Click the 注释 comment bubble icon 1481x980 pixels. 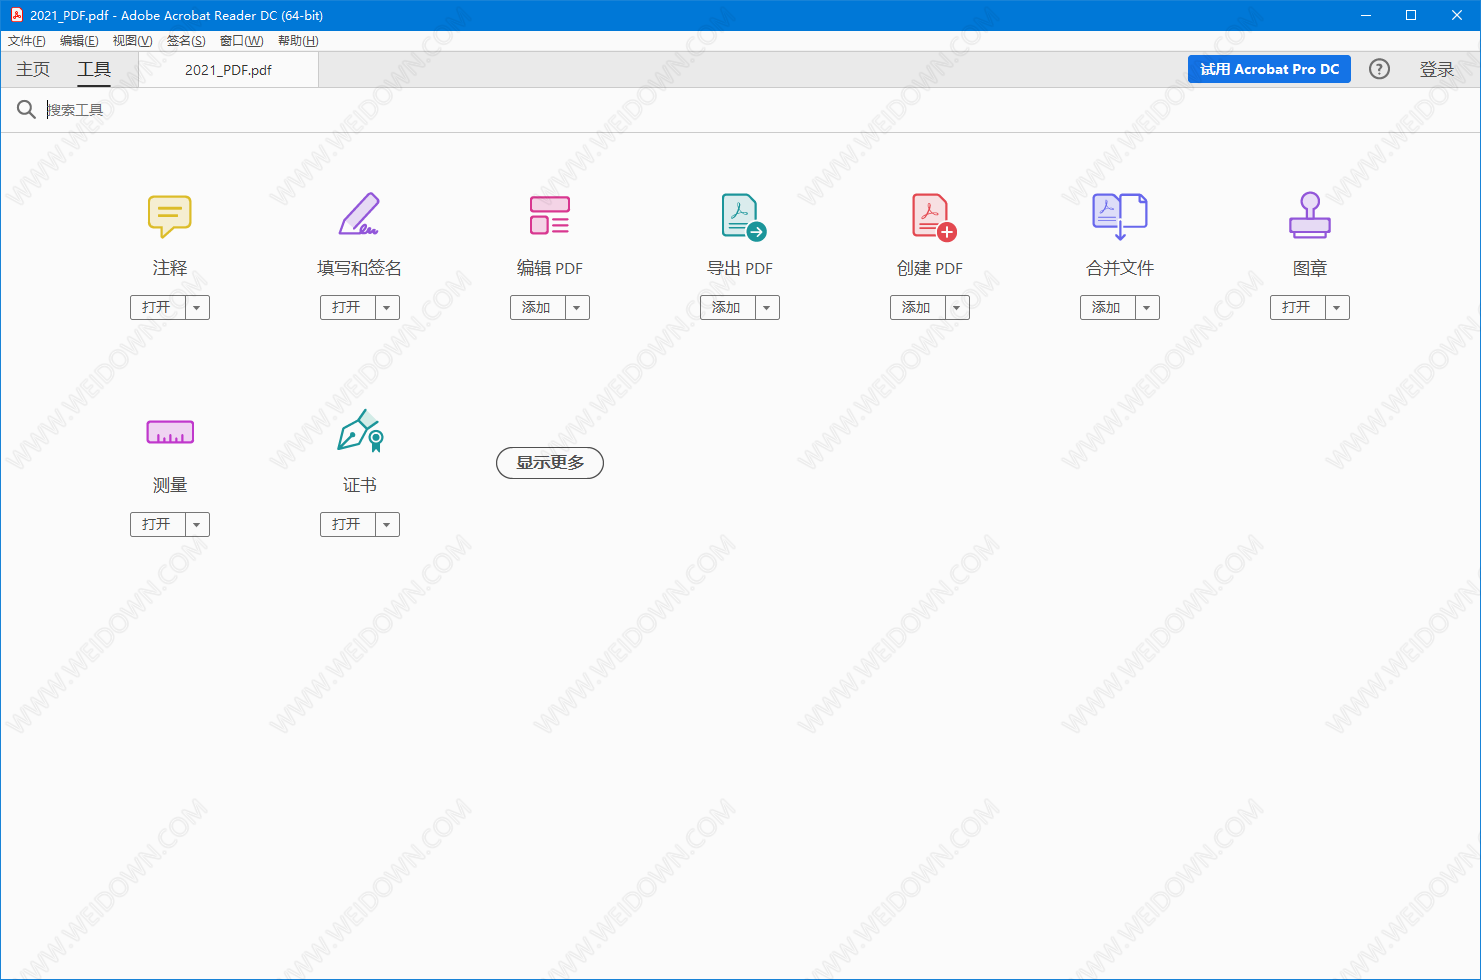[169, 216]
